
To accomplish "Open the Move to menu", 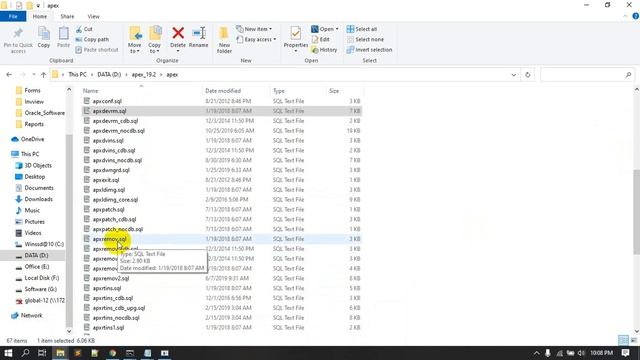I will click(x=135, y=40).
